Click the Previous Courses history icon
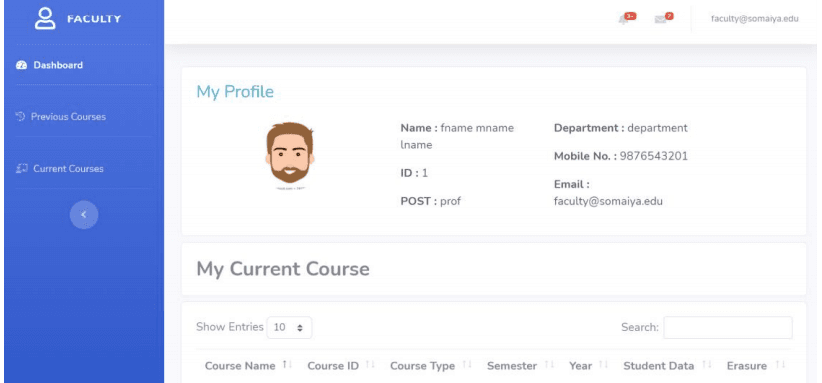This screenshot has height=383, width=822. click(x=20, y=116)
